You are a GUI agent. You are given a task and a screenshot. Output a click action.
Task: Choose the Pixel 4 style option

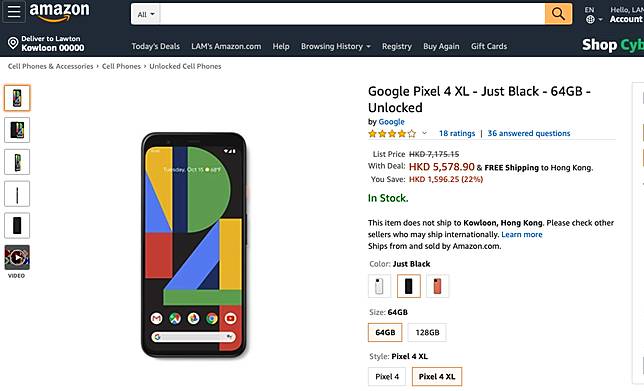[x=387, y=377]
